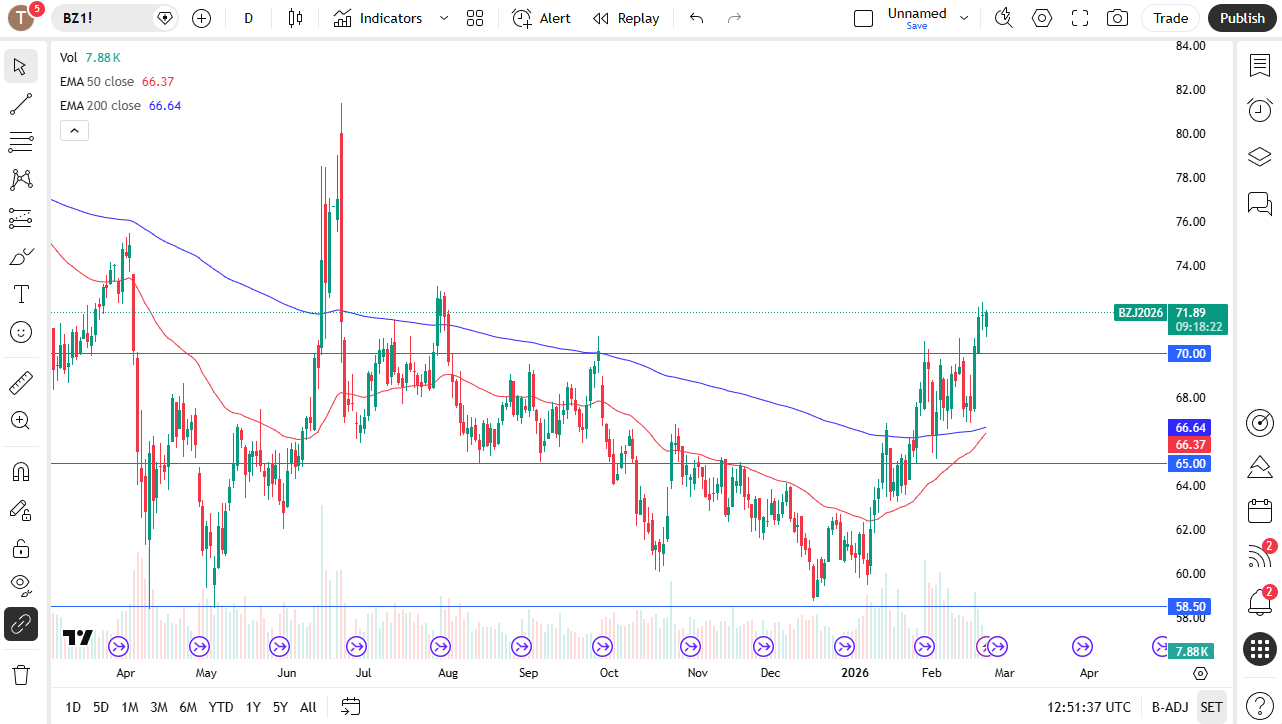Image resolution: width=1282 pixels, height=724 pixels.
Task: Open the XABCD pattern tools
Action: [x=21, y=180]
